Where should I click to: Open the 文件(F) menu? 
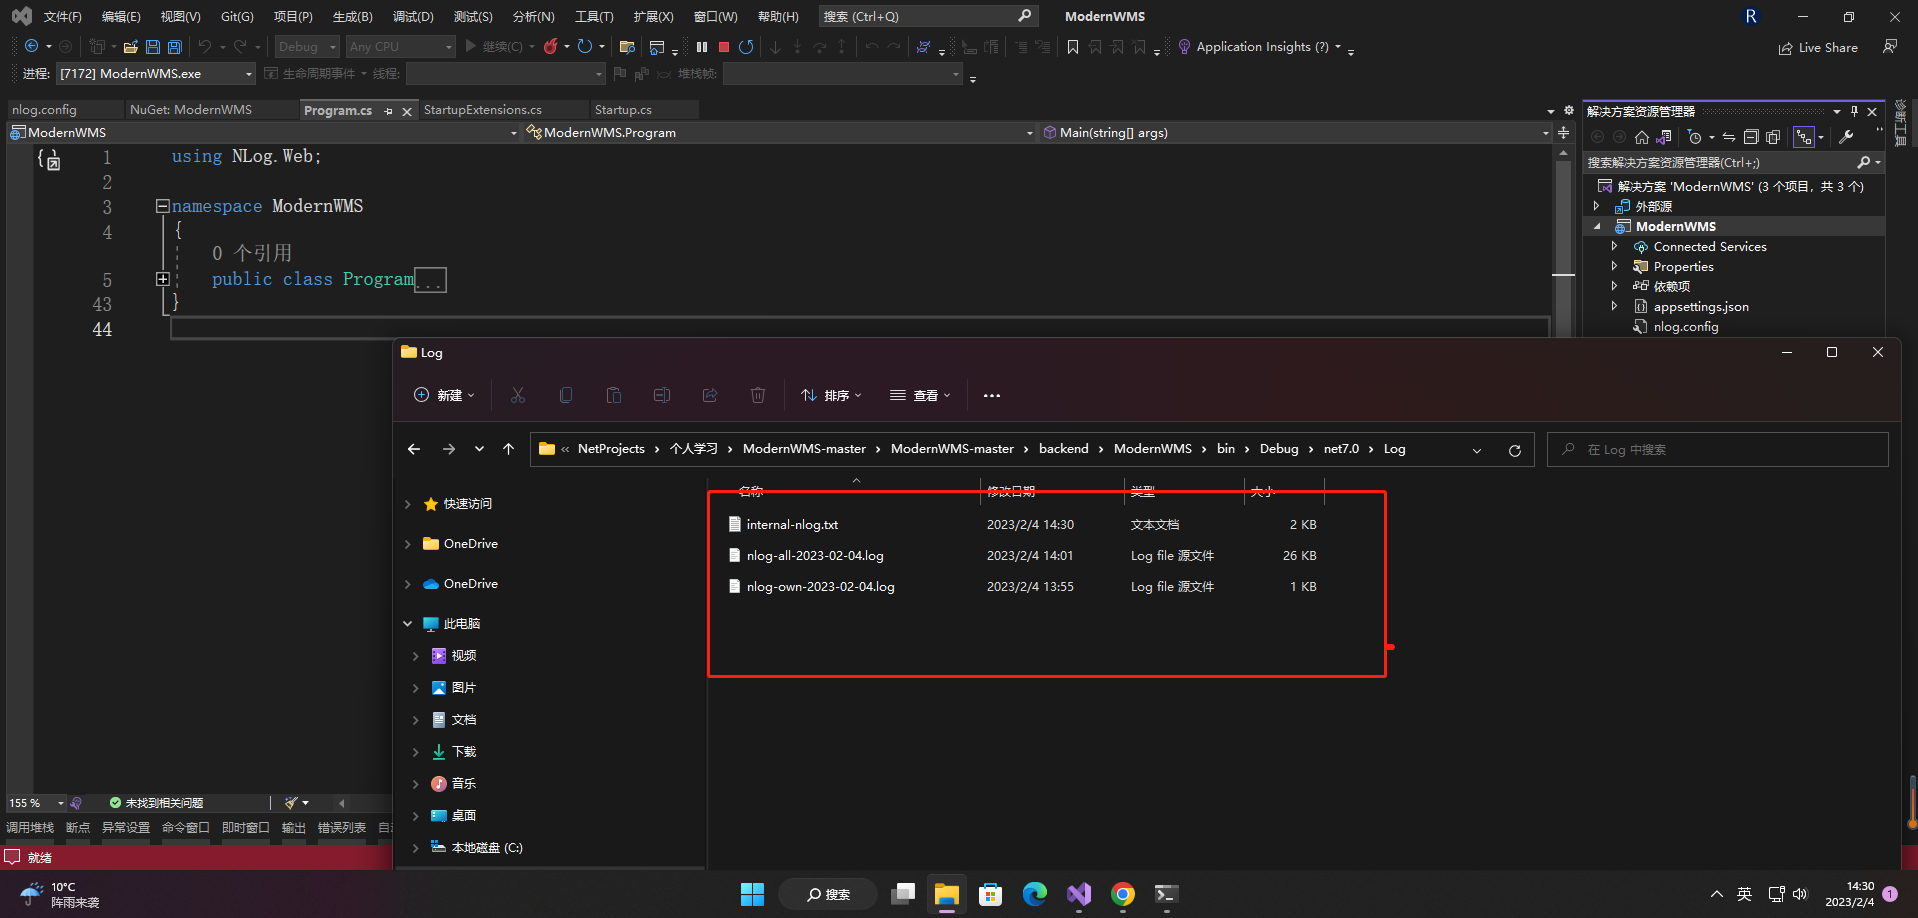(x=62, y=16)
